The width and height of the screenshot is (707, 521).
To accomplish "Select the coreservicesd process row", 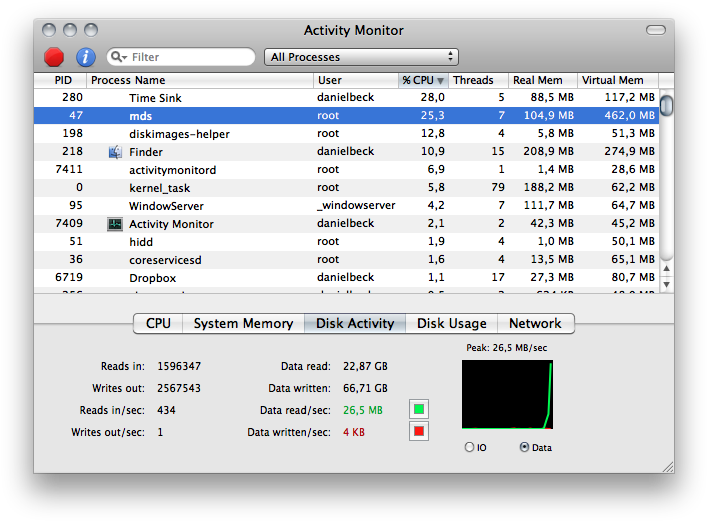I will 346,260.
